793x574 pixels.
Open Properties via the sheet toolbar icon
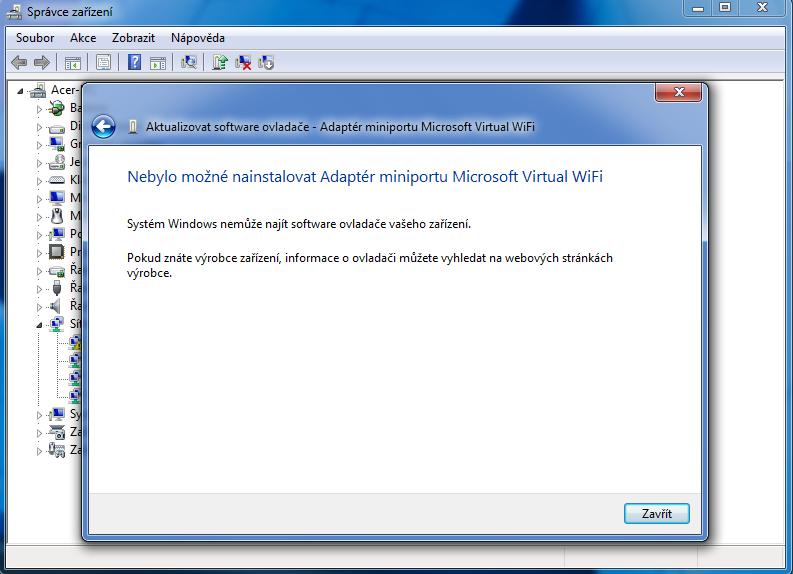(x=103, y=63)
